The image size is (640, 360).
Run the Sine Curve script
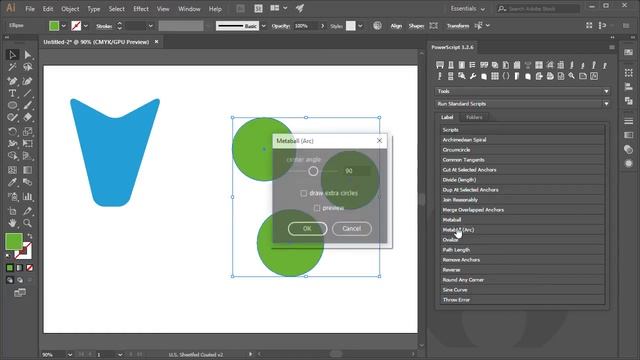pyautogui.click(x=522, y=290)
